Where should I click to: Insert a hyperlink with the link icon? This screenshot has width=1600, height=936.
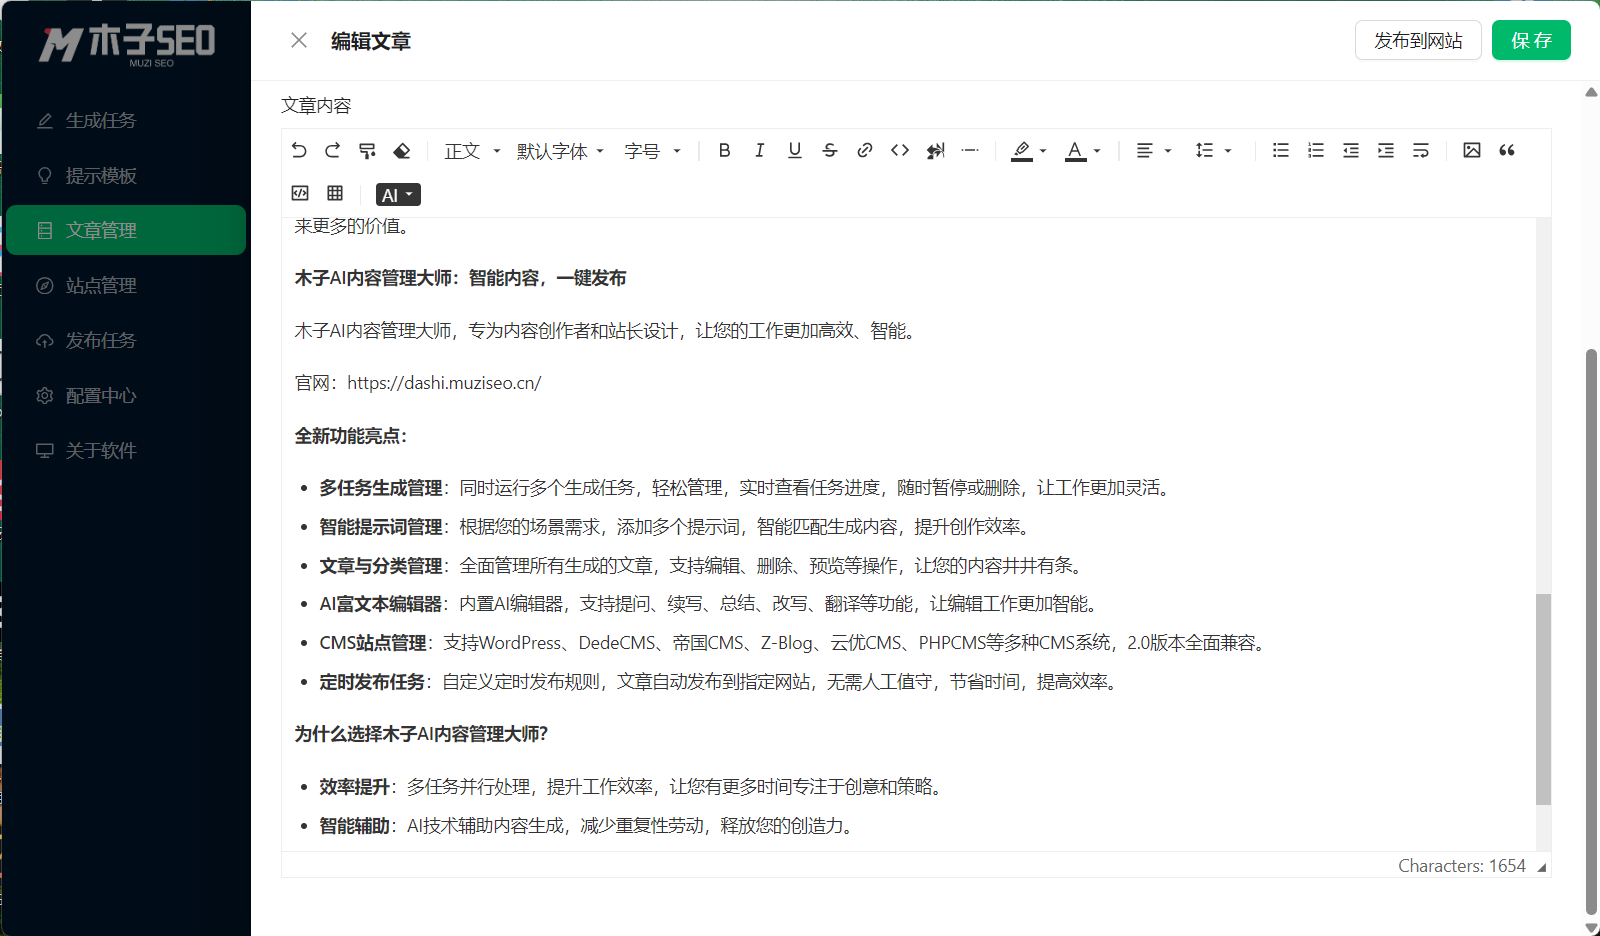865,150
